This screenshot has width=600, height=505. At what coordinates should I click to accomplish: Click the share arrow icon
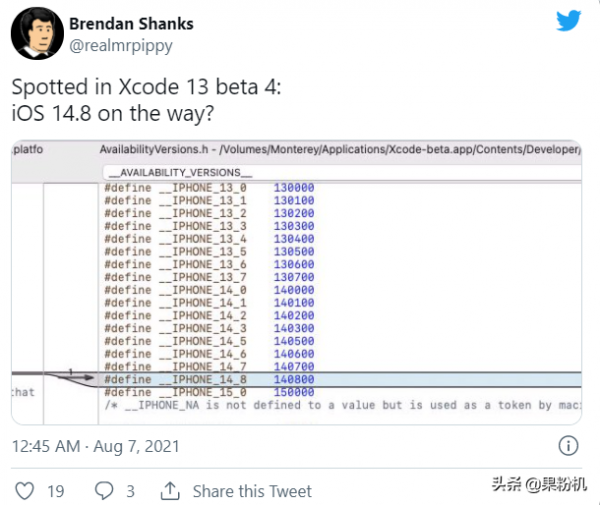[x=170, y=491]
